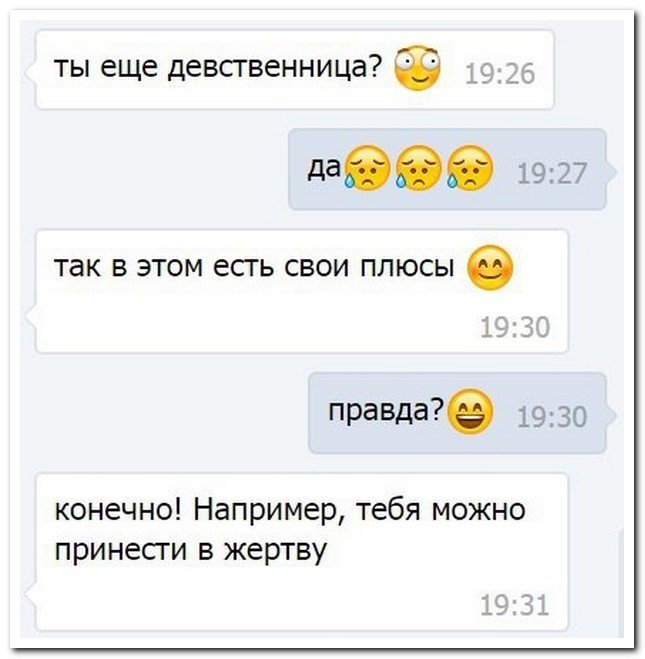Click the 19:27 timestamp

[x=552, y=174]
